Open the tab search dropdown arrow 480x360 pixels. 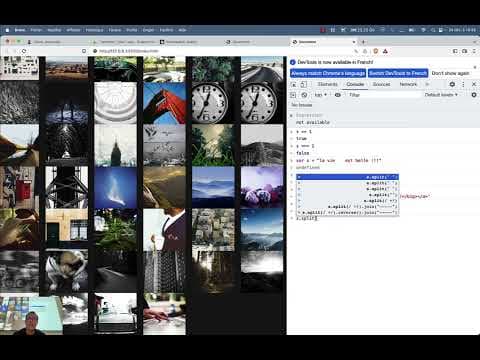pyautogui.click(x=475, y=42)
